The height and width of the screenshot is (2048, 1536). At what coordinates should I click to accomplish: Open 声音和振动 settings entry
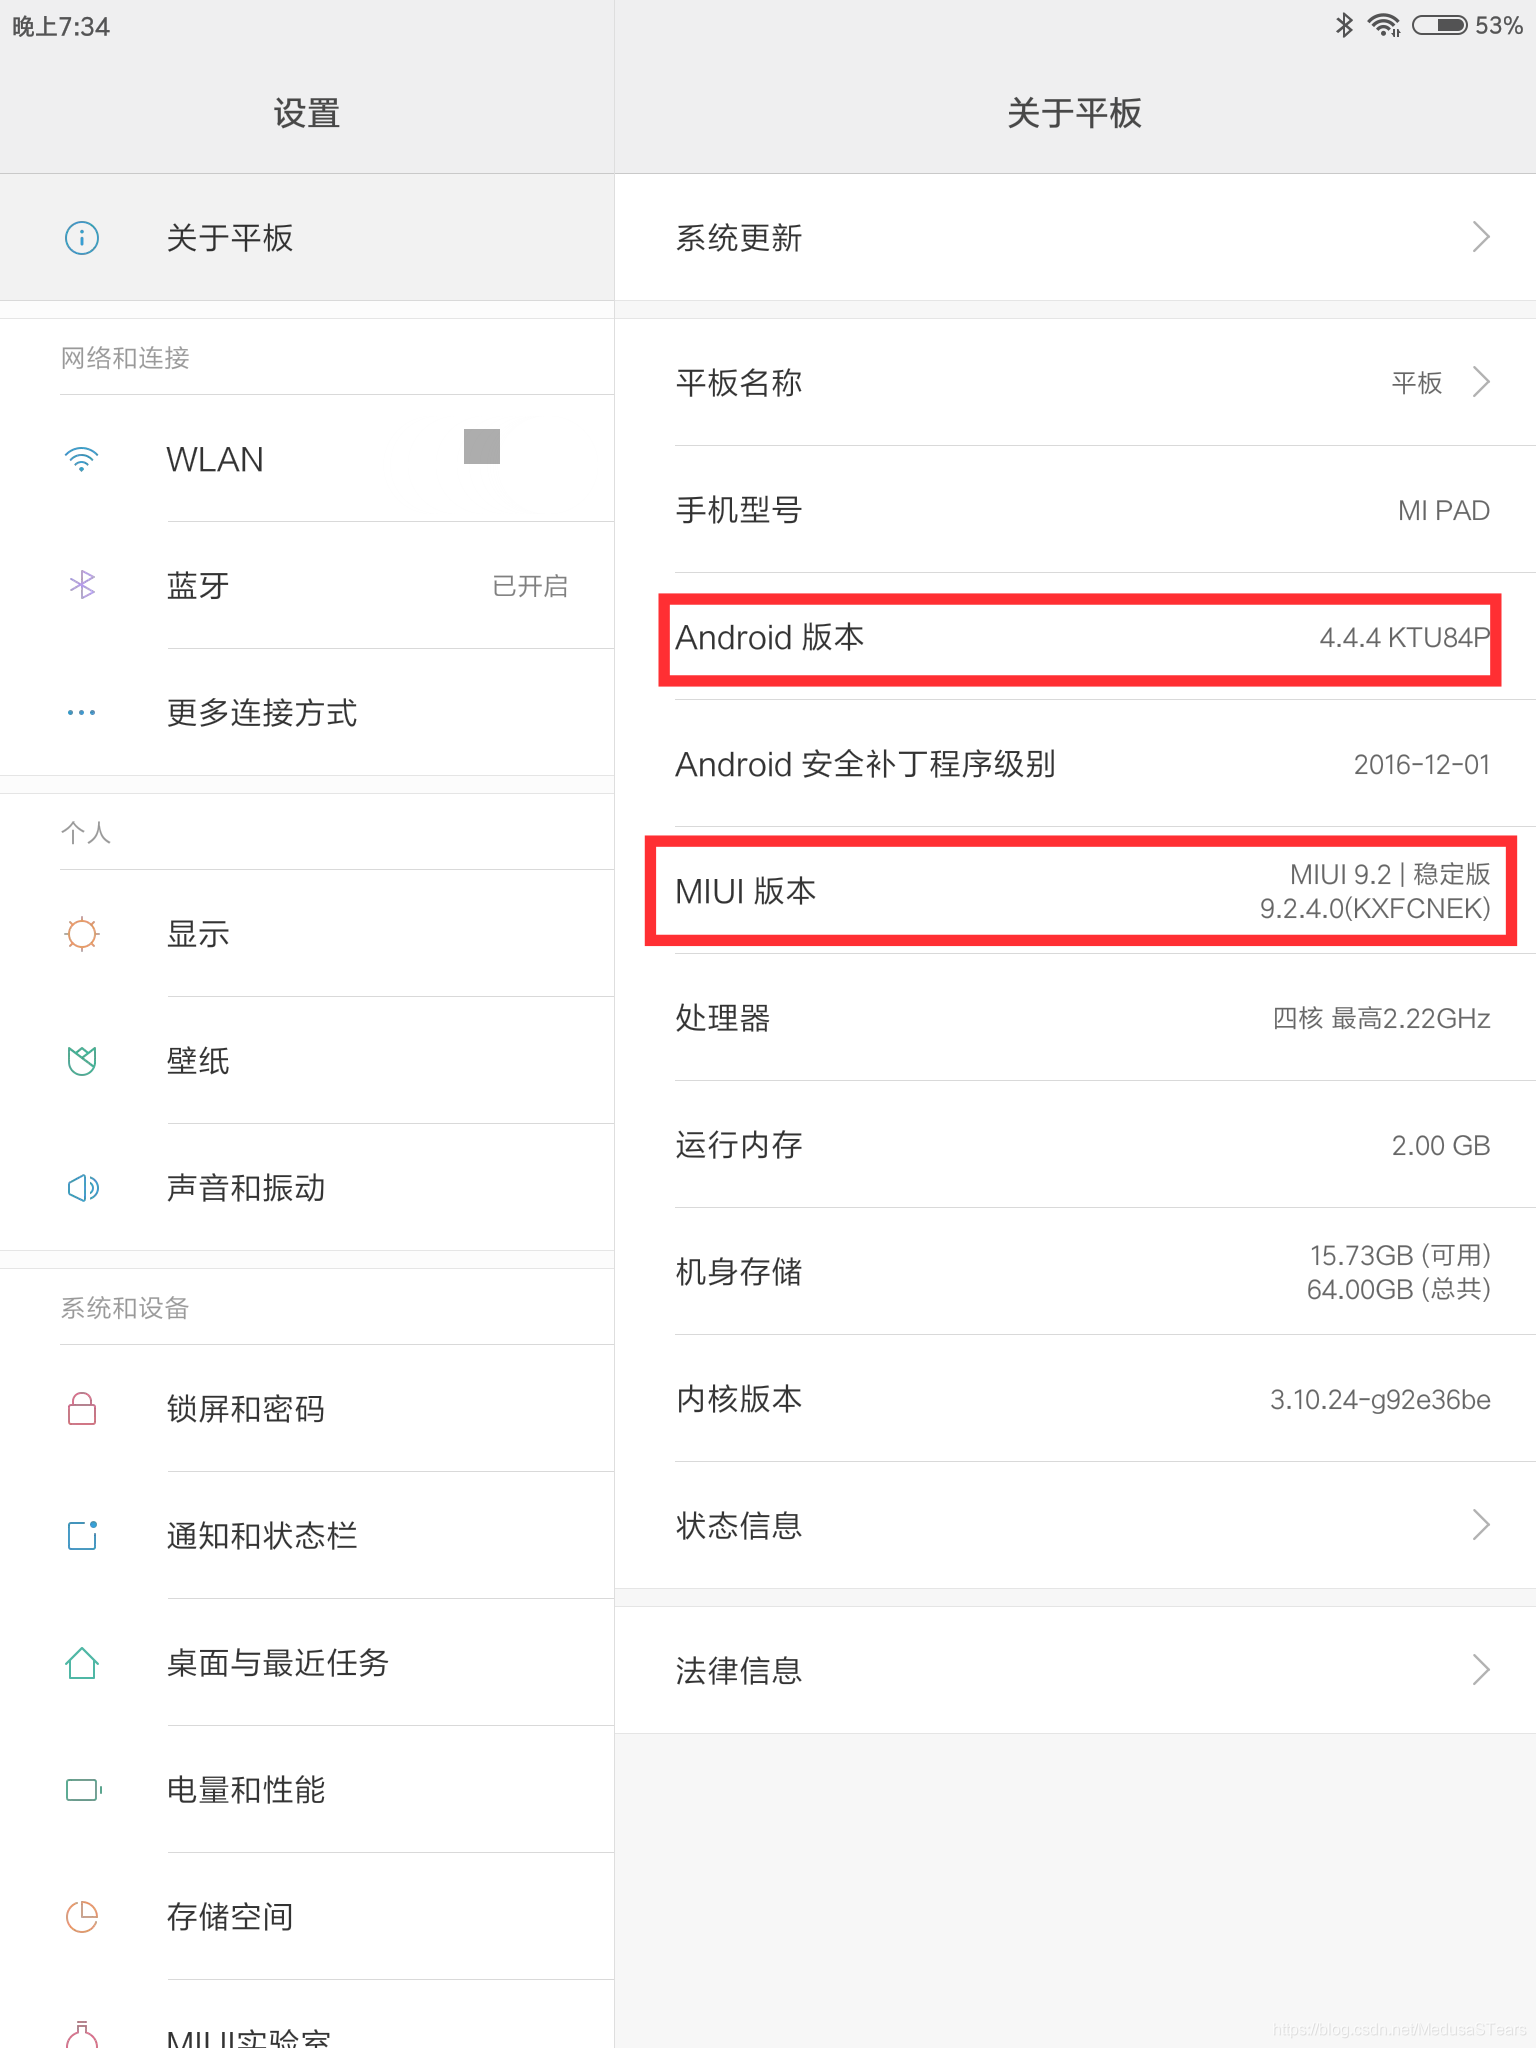(307, 1187)
